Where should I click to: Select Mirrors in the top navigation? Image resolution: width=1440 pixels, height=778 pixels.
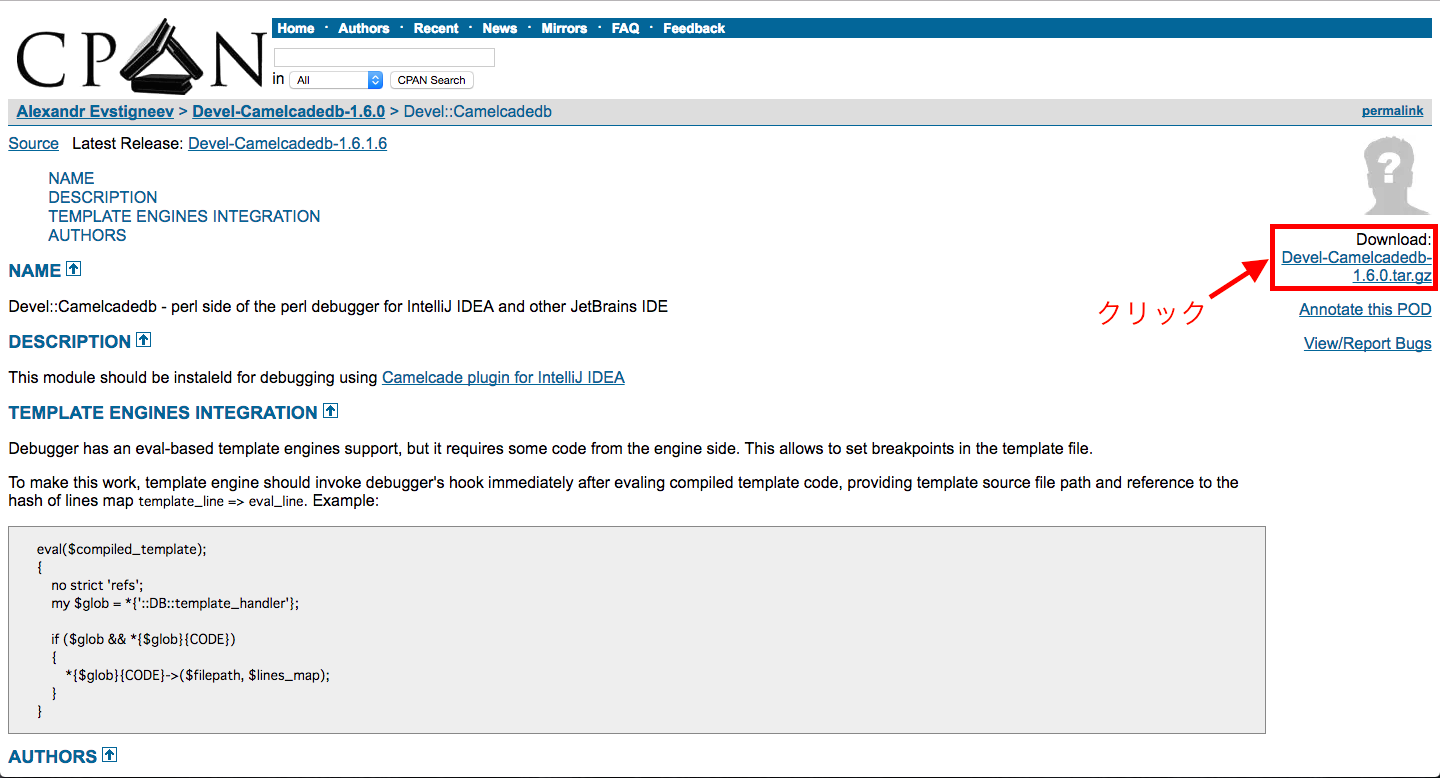pos(564,28)
